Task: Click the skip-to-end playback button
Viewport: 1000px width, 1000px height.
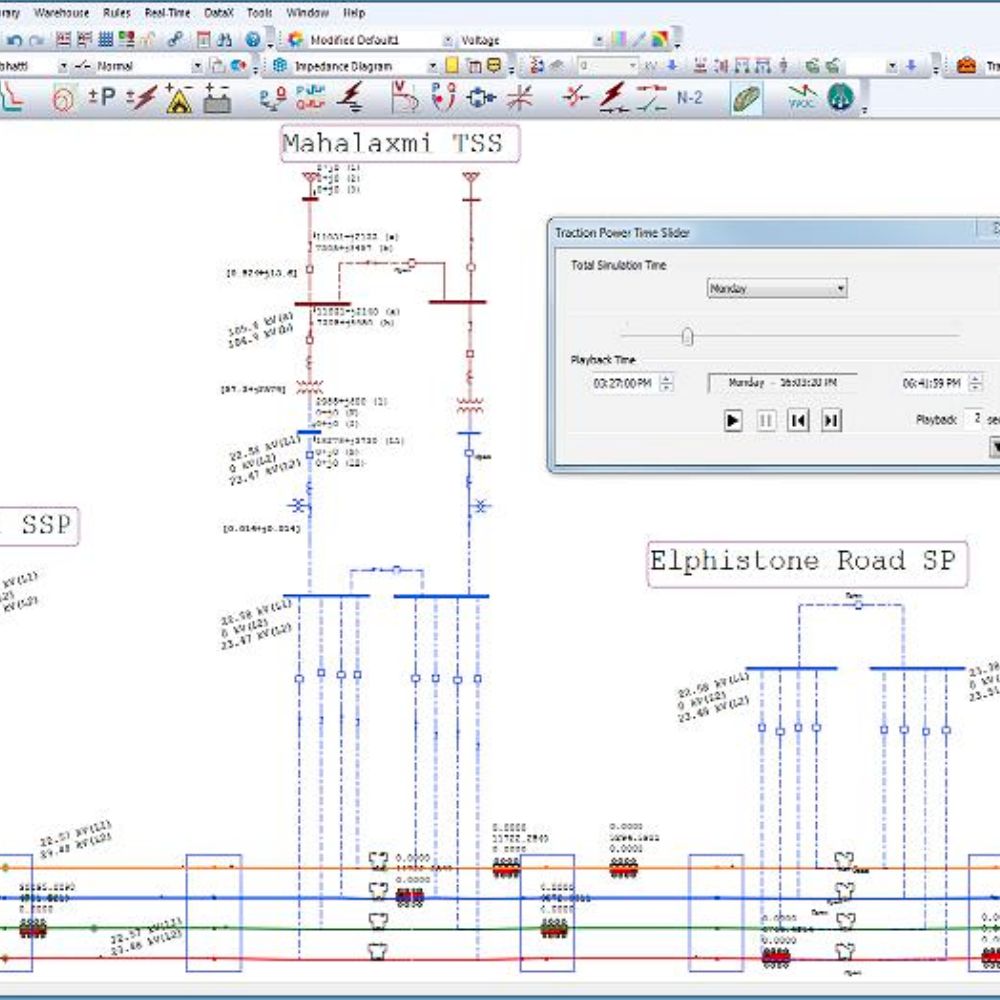Action: coord(830,421)
